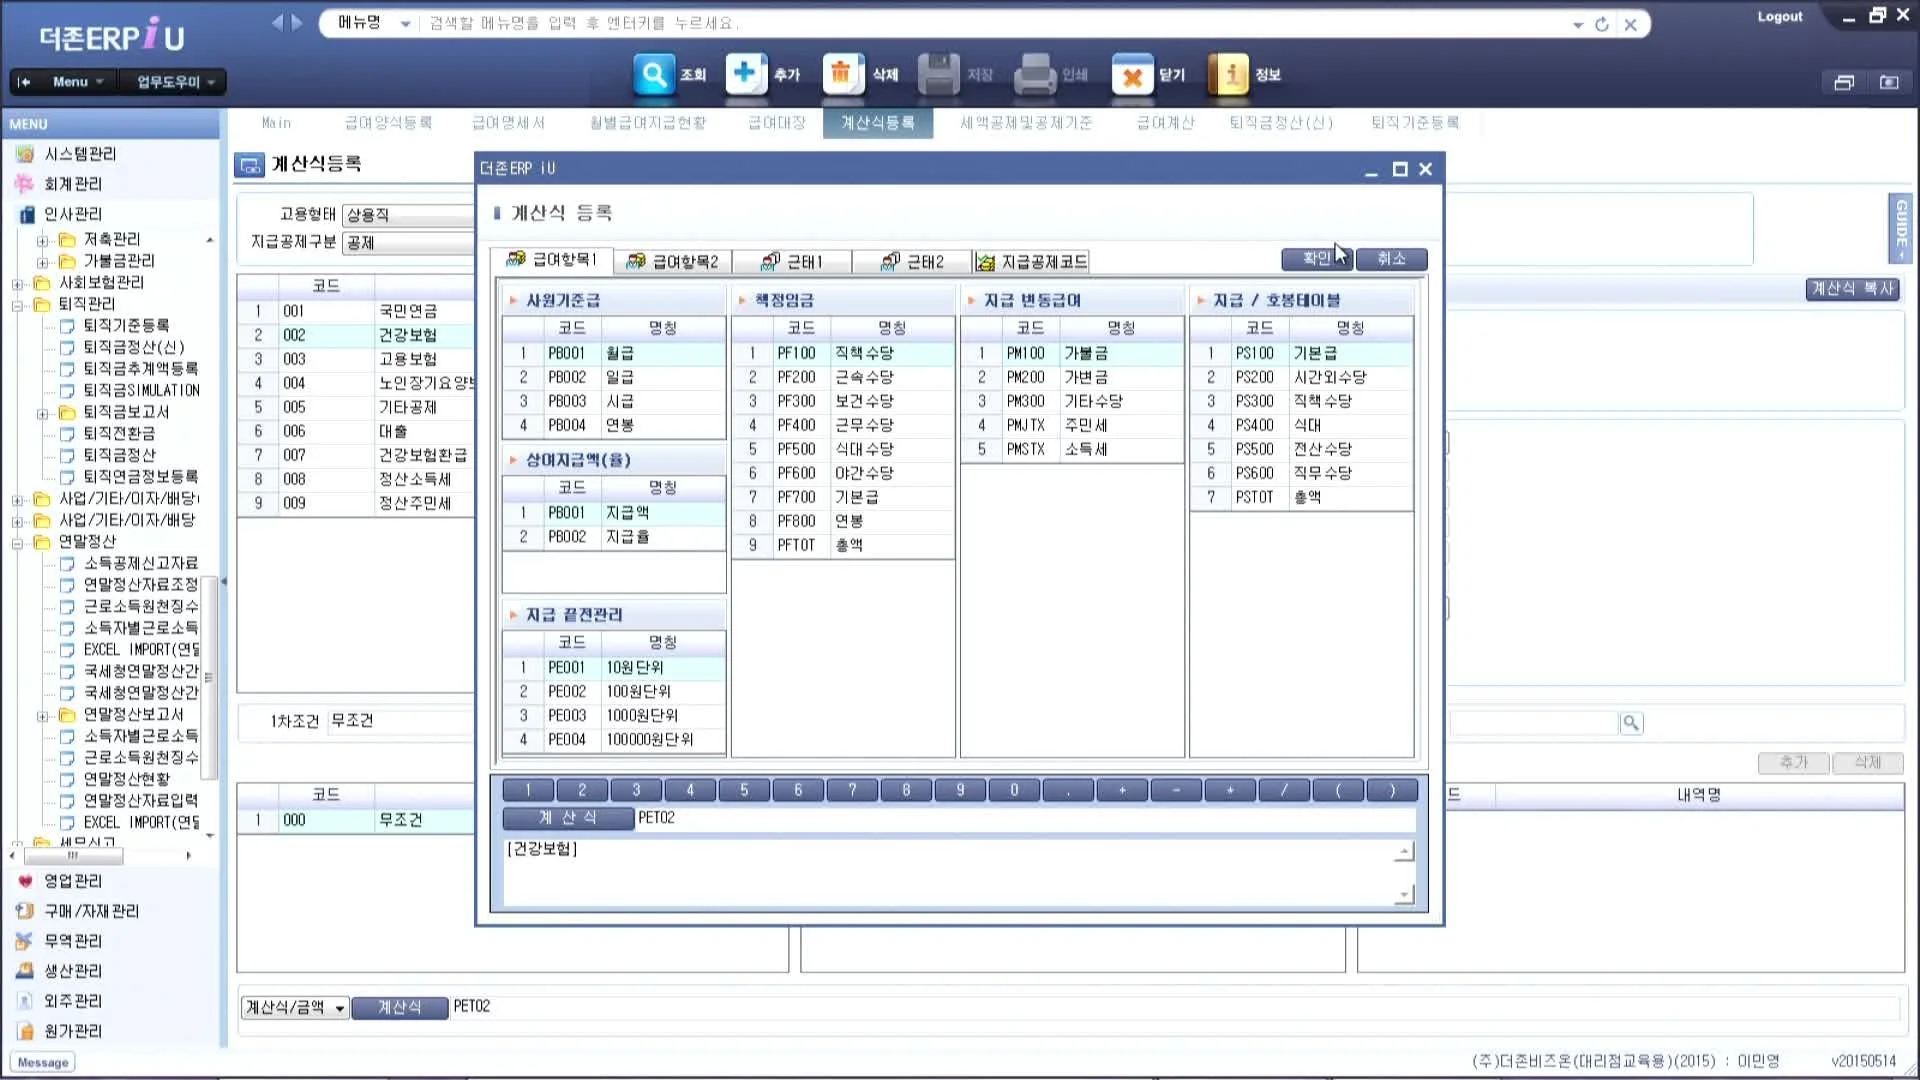The width and height of the screenshot is (1920, 1080).
Task: Click the 확인 button in the dialog
Action: coord(1315,258)
